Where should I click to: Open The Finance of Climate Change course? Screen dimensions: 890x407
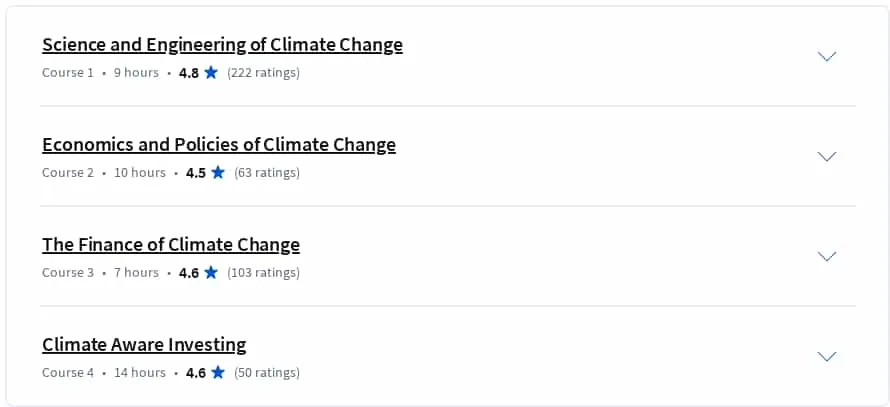tap(171, 245)
